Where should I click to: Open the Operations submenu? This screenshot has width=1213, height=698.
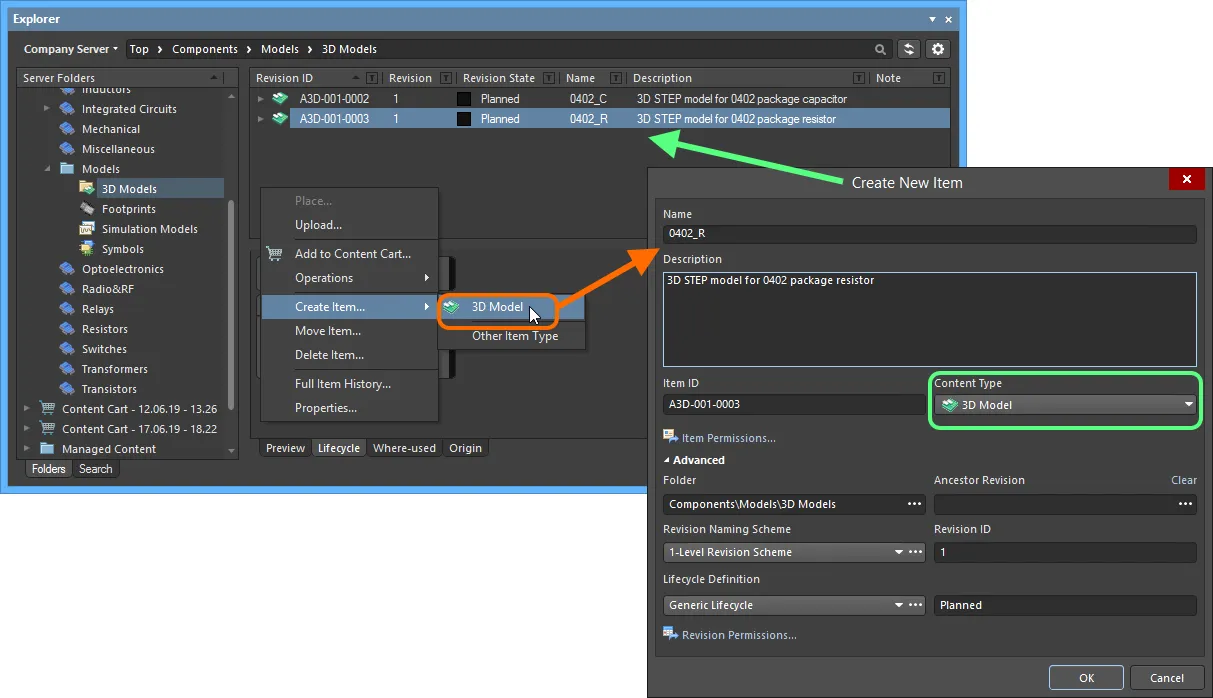tap(349, 278)
